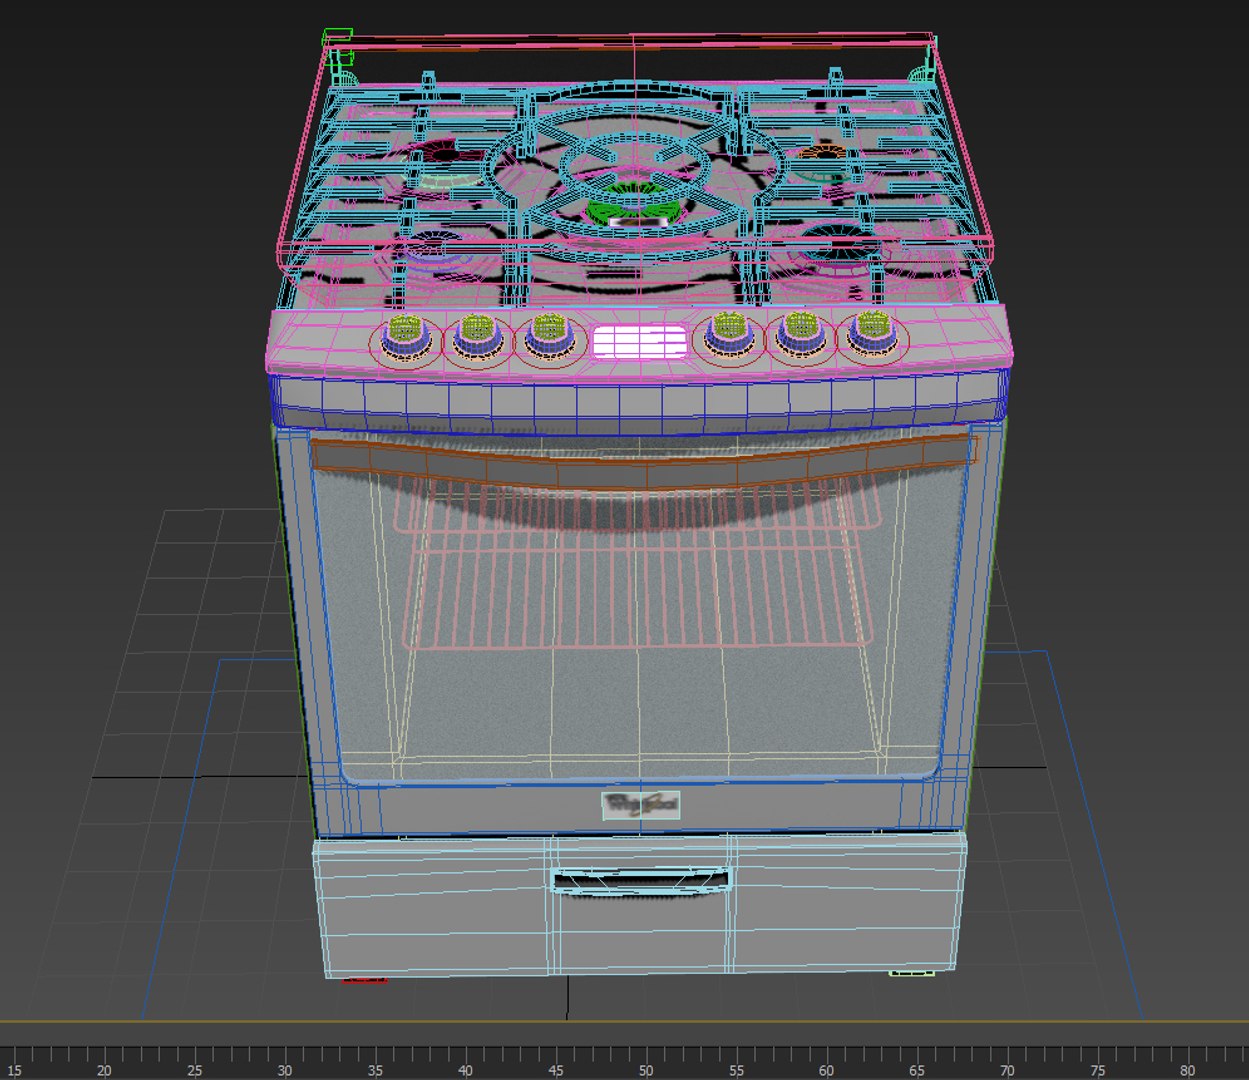Select the bottom drawer handle
Viewport: 1249px width, 1080px height.
click(642, 880)
